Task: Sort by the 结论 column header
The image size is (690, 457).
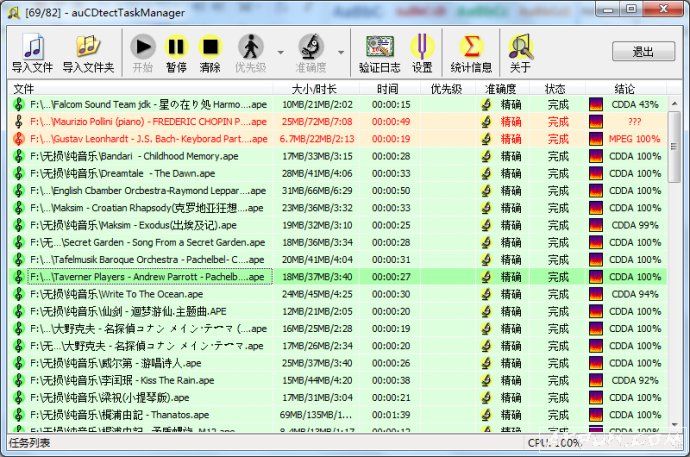Action: point(625,88)
